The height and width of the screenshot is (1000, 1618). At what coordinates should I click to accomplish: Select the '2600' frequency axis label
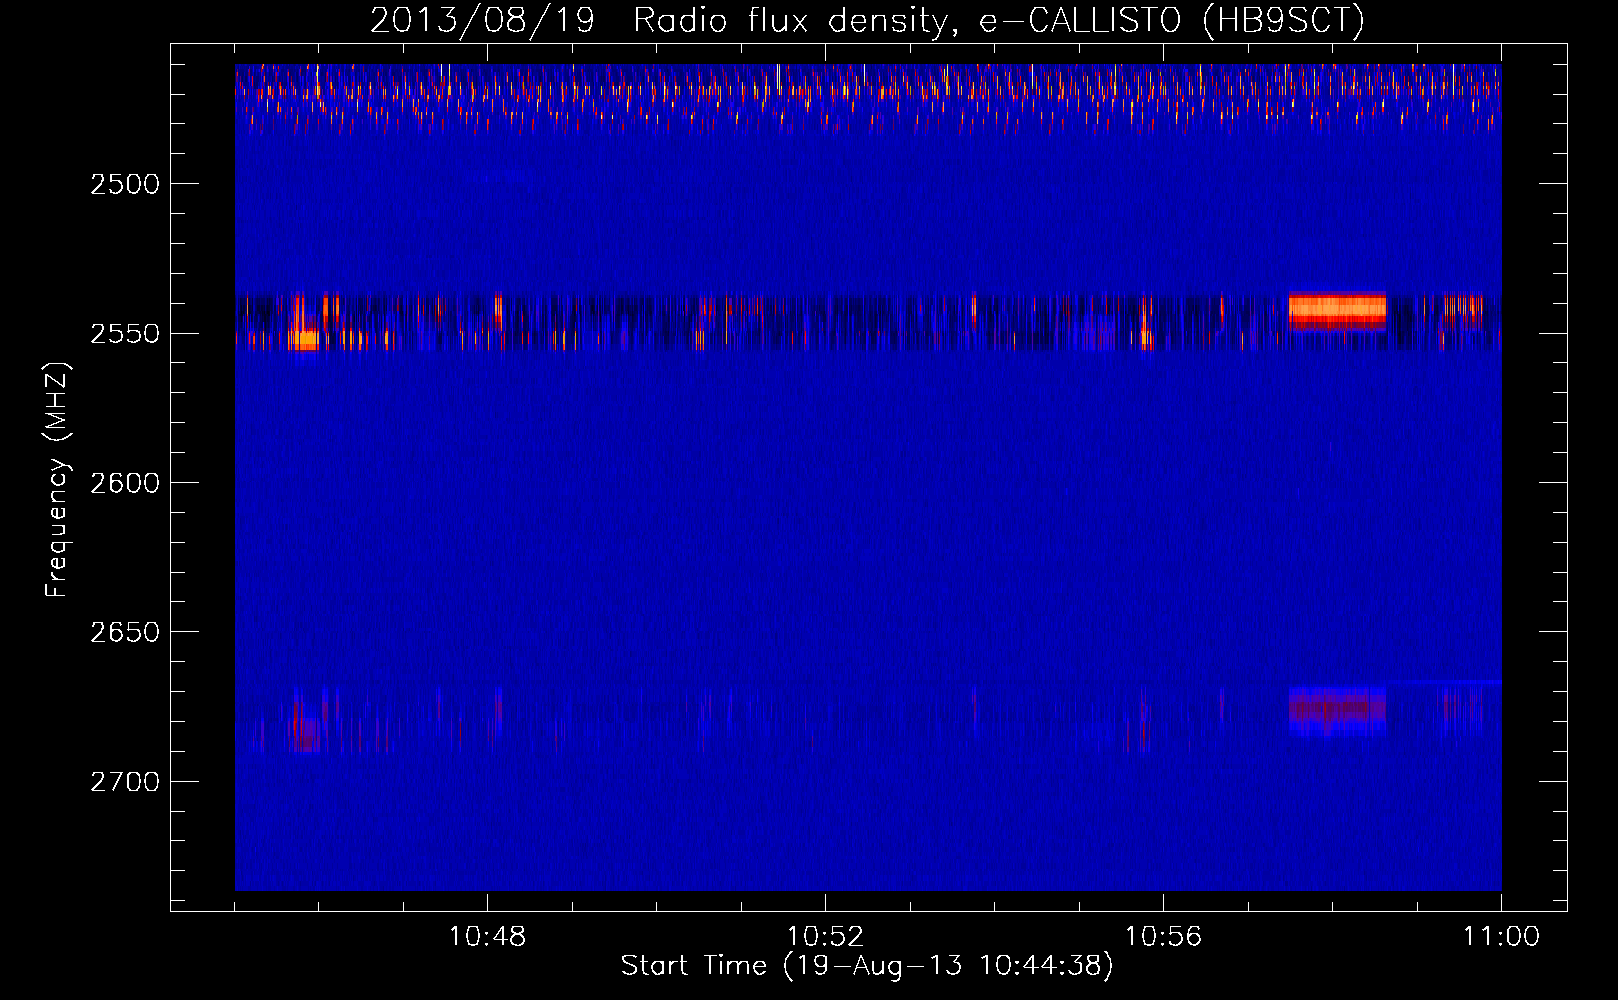(x=124, y=482)
